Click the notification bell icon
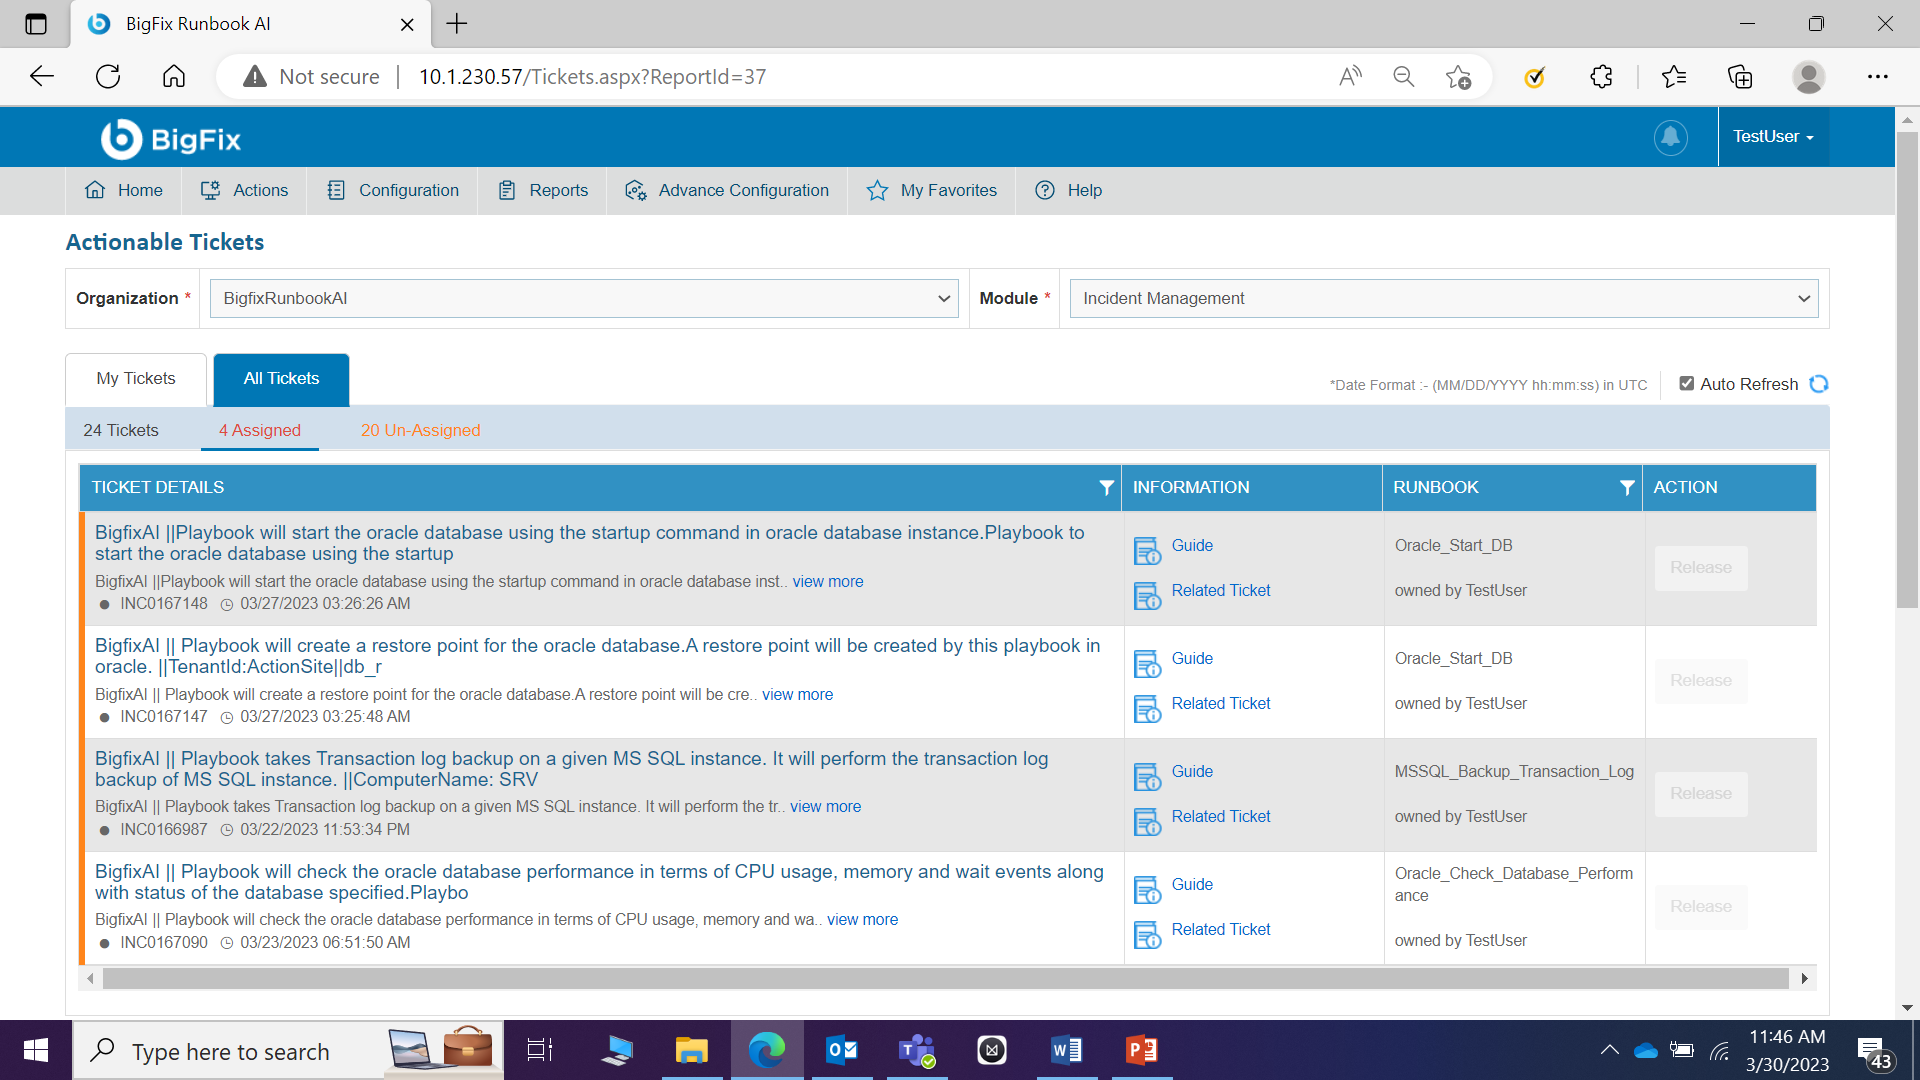Image resolution: width=1920 pixels, height=1080 pixels. (x=1670, y=137)
